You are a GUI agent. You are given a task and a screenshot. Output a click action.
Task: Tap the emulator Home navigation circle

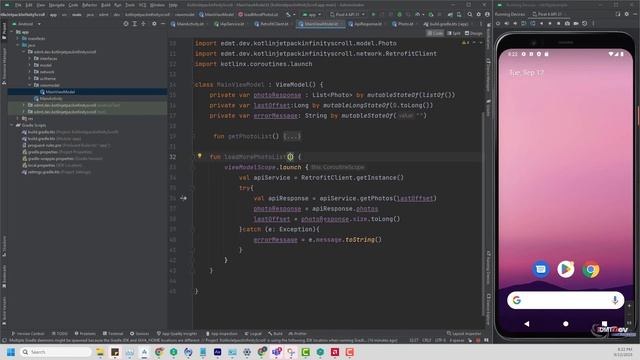click(565, 324)
